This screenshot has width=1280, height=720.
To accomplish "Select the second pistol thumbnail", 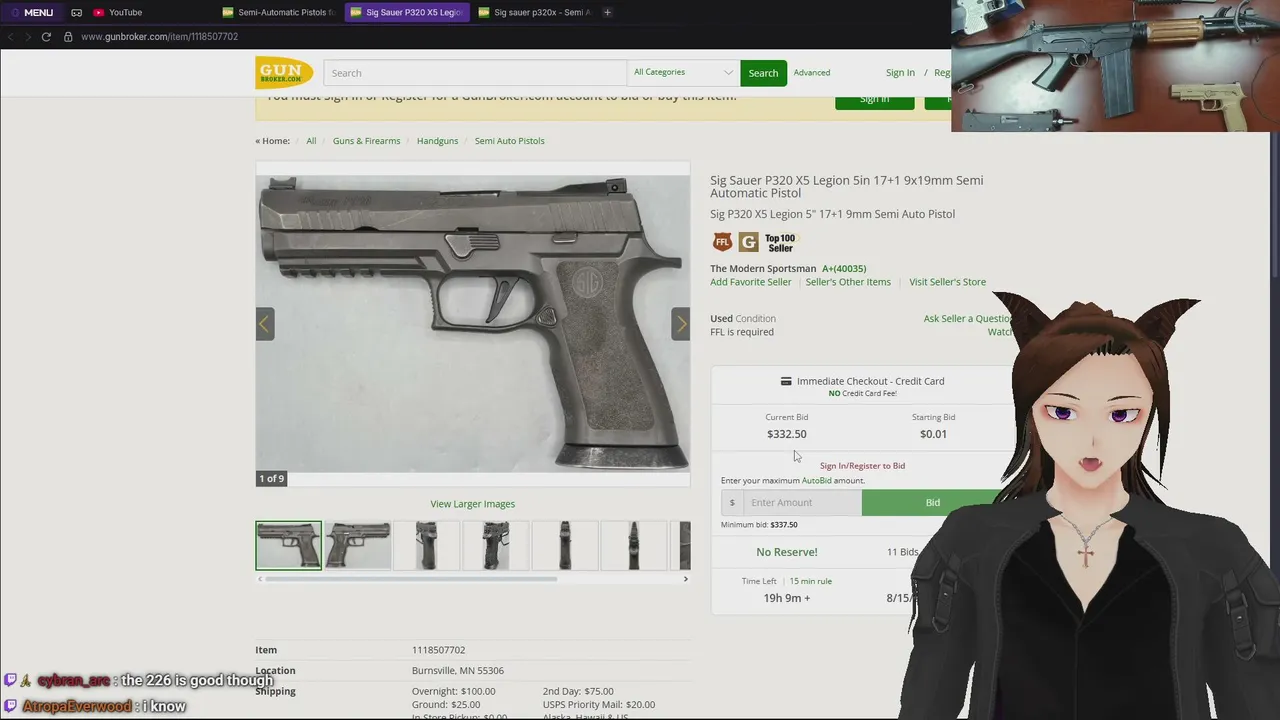I will tap(357, 545).
